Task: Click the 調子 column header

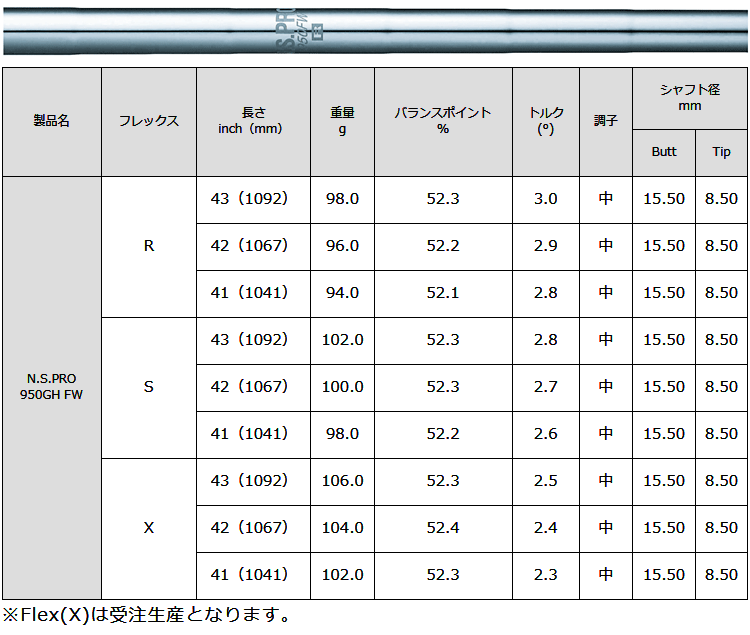Action: coord(606,121)
